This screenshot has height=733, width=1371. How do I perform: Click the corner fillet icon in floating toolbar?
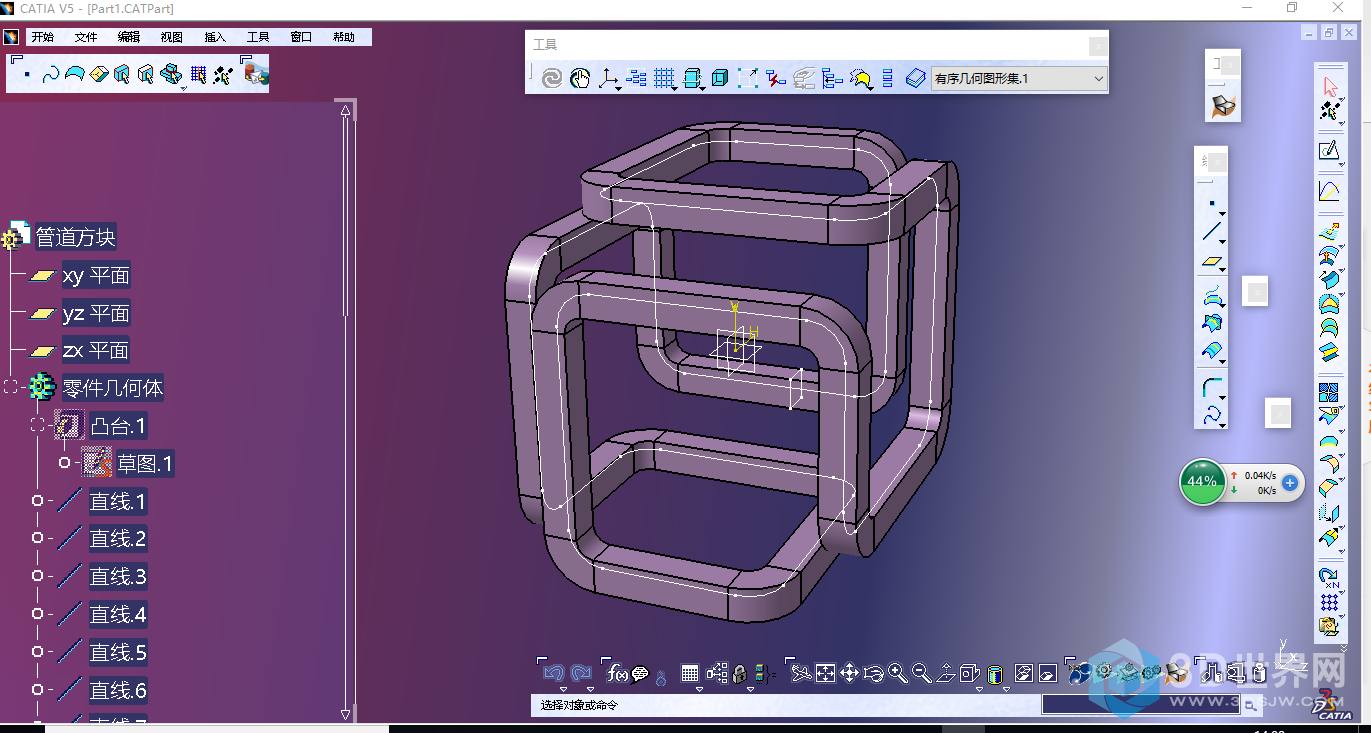click(x=1212, y=386)
